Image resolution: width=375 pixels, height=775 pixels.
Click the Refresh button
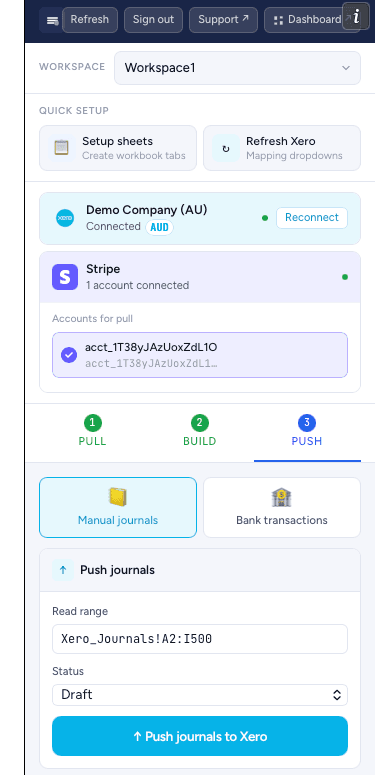tap(89, 20)
